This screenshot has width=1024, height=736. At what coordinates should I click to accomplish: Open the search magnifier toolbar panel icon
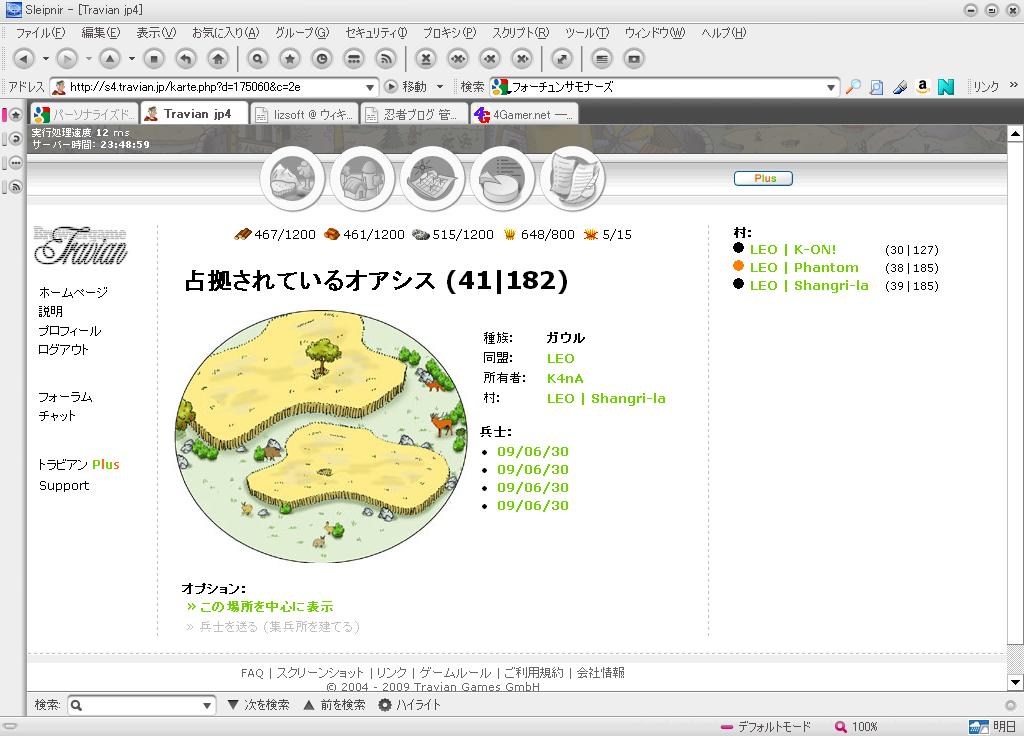(258, 59)
